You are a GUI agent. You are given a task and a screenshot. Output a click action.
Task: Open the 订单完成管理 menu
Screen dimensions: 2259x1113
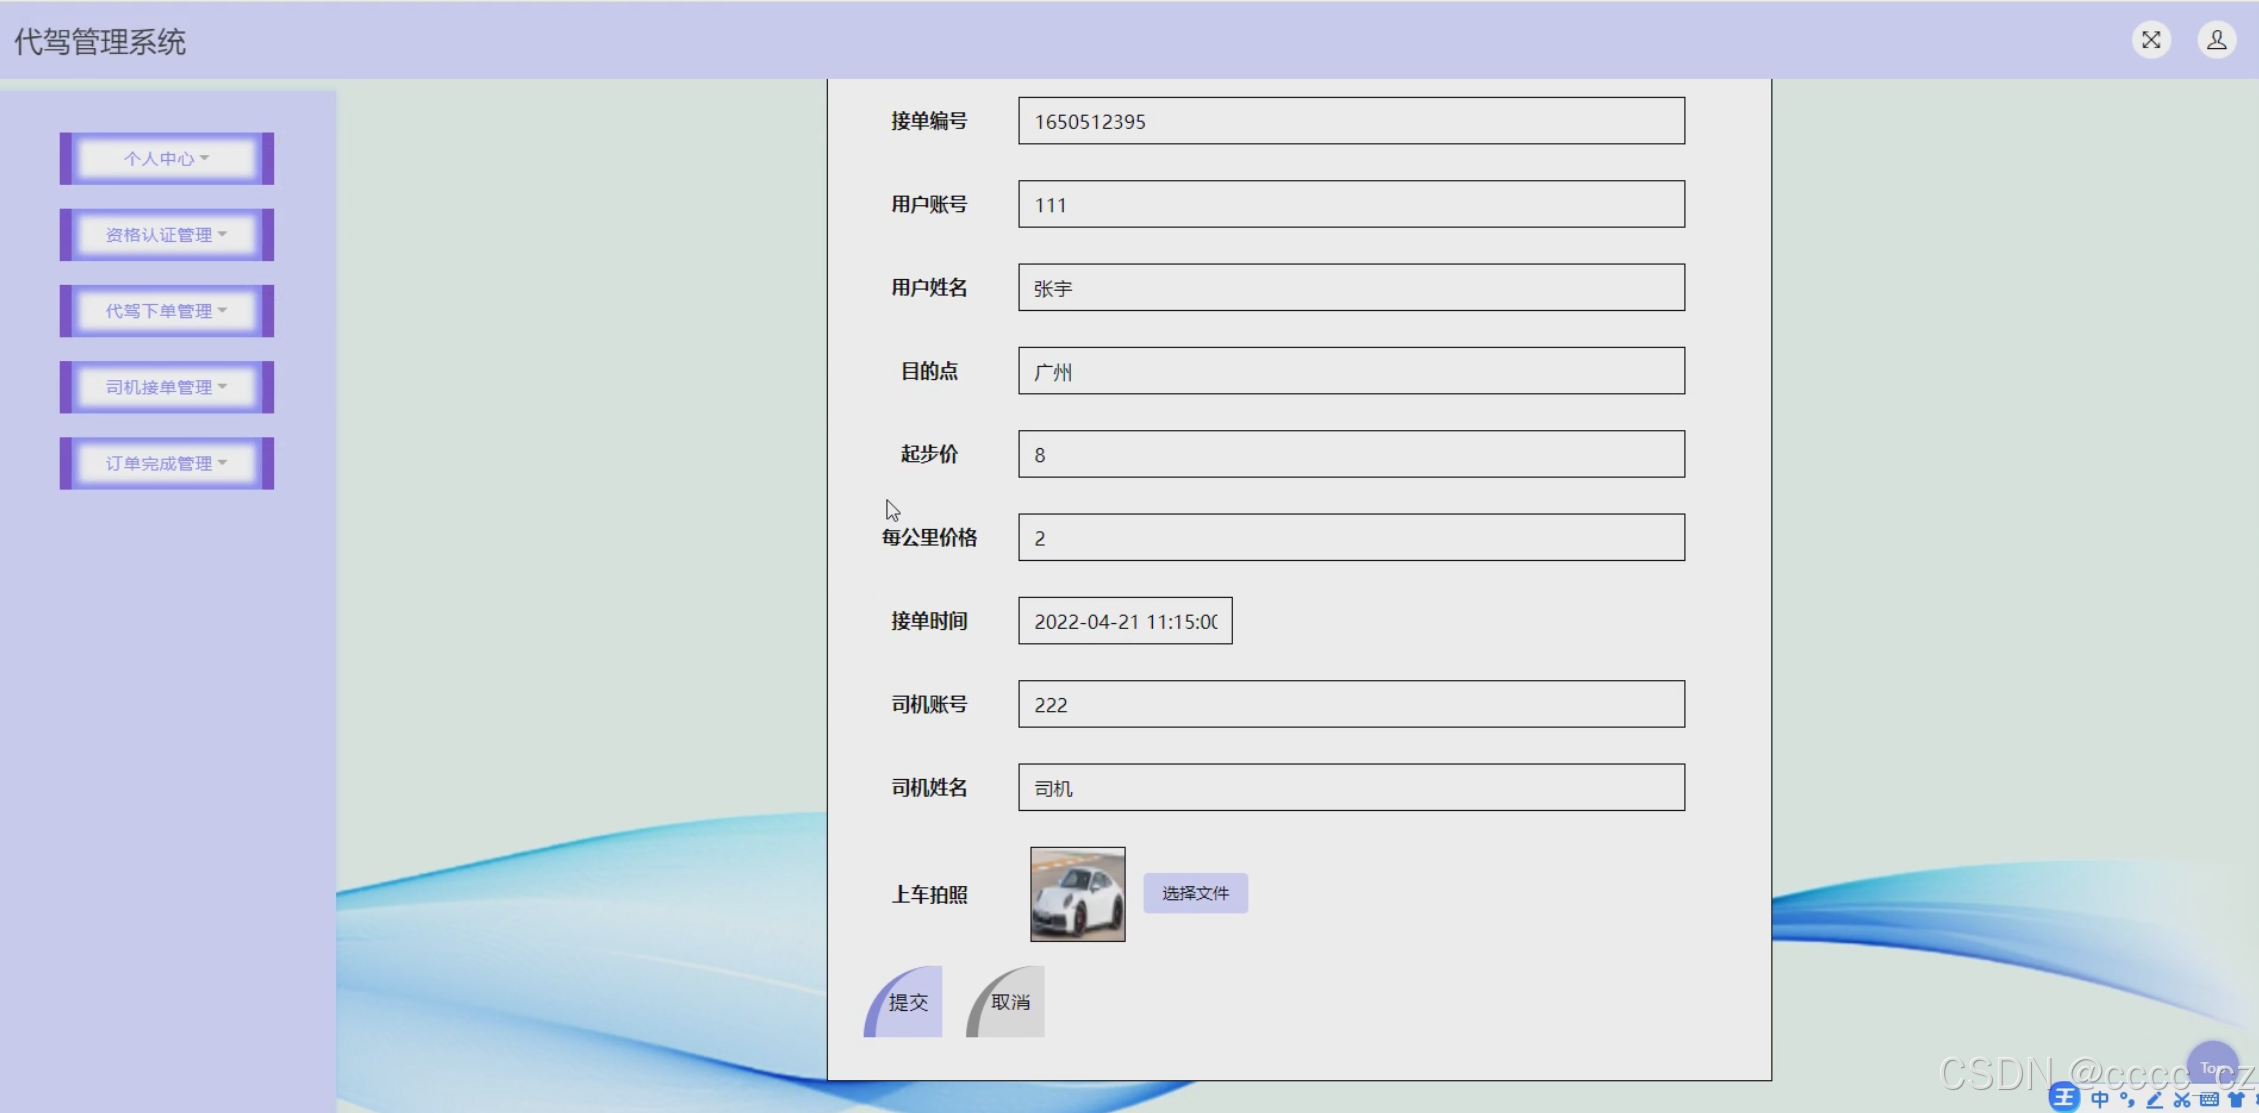point(166,463)
